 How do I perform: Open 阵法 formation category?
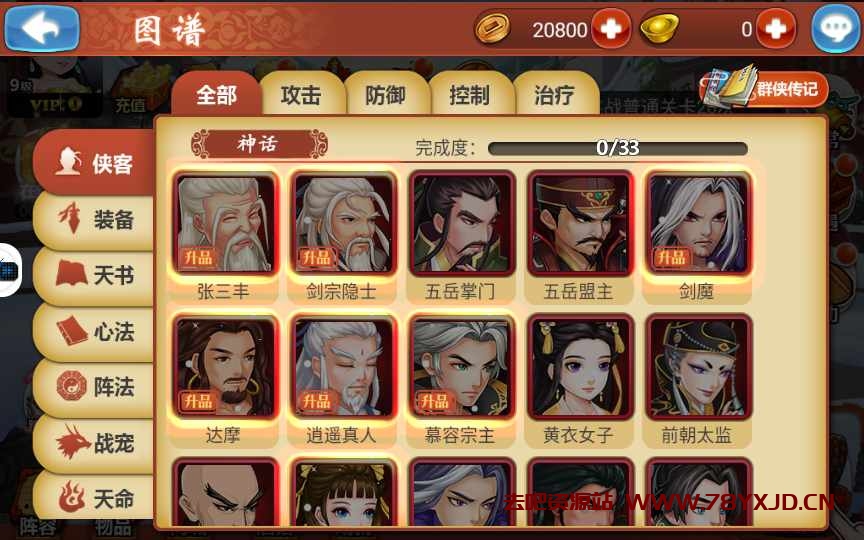[x=94, y=387]
